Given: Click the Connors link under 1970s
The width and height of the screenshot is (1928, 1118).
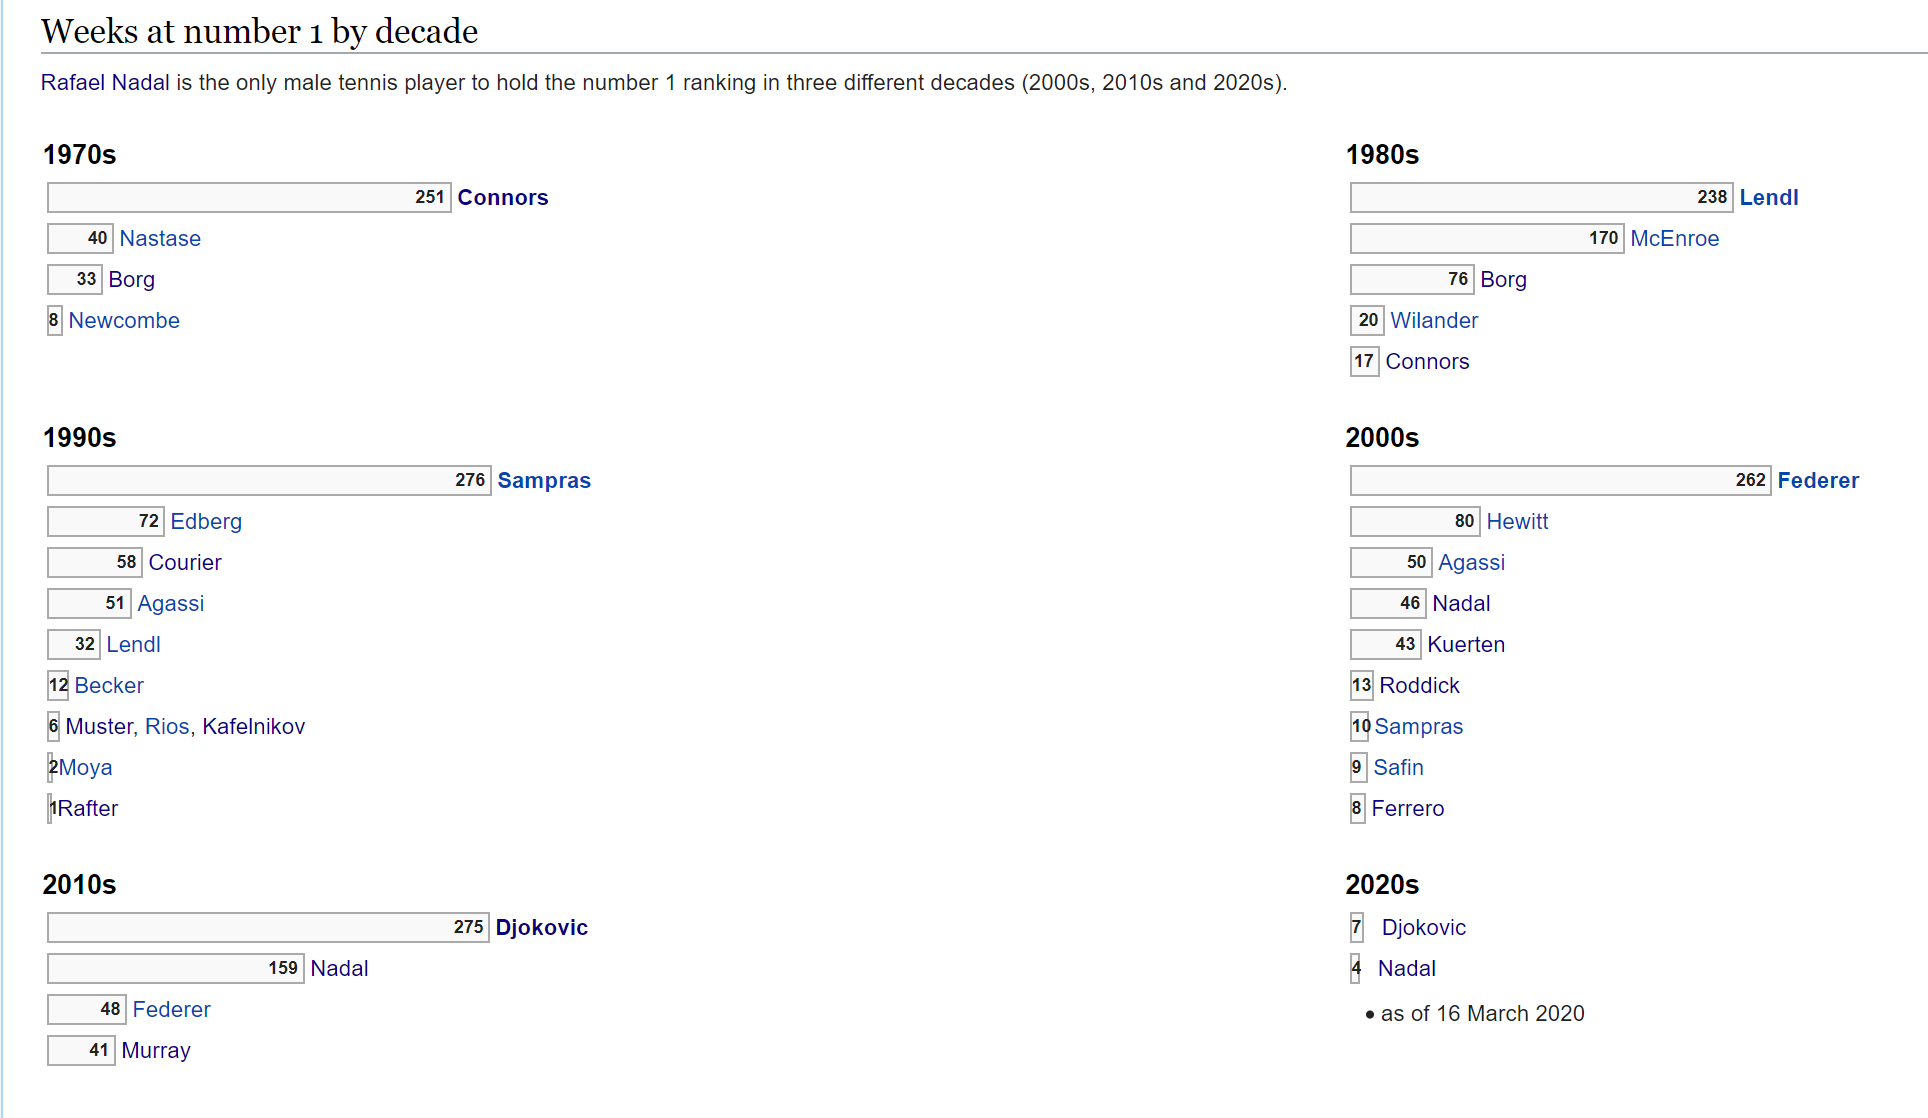Looking at the screenshot, I should [x=502, y=198].
